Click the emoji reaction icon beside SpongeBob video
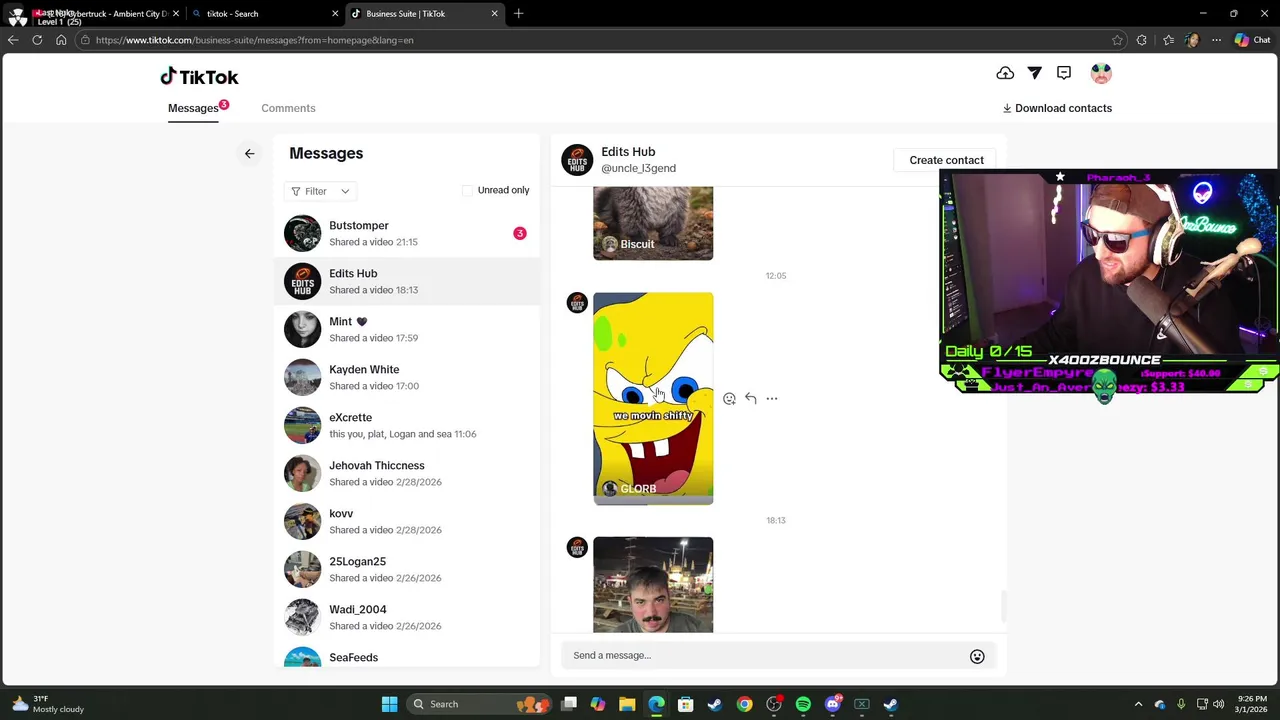This screenshot has height=720, width=1280. pos(729,399)
